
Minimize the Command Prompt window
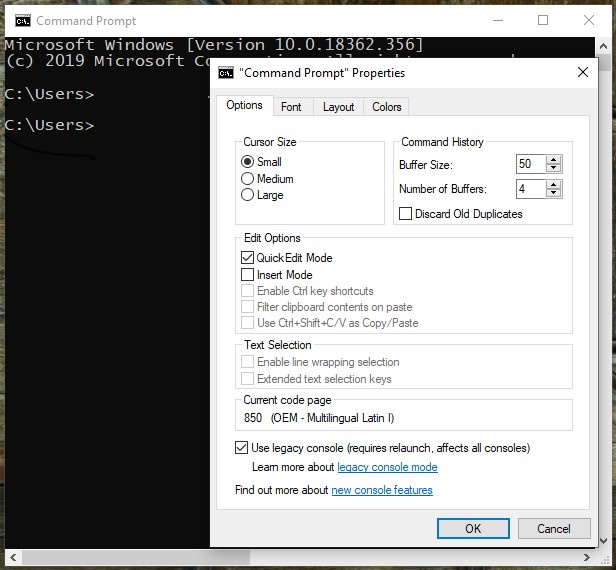point(498,20)
